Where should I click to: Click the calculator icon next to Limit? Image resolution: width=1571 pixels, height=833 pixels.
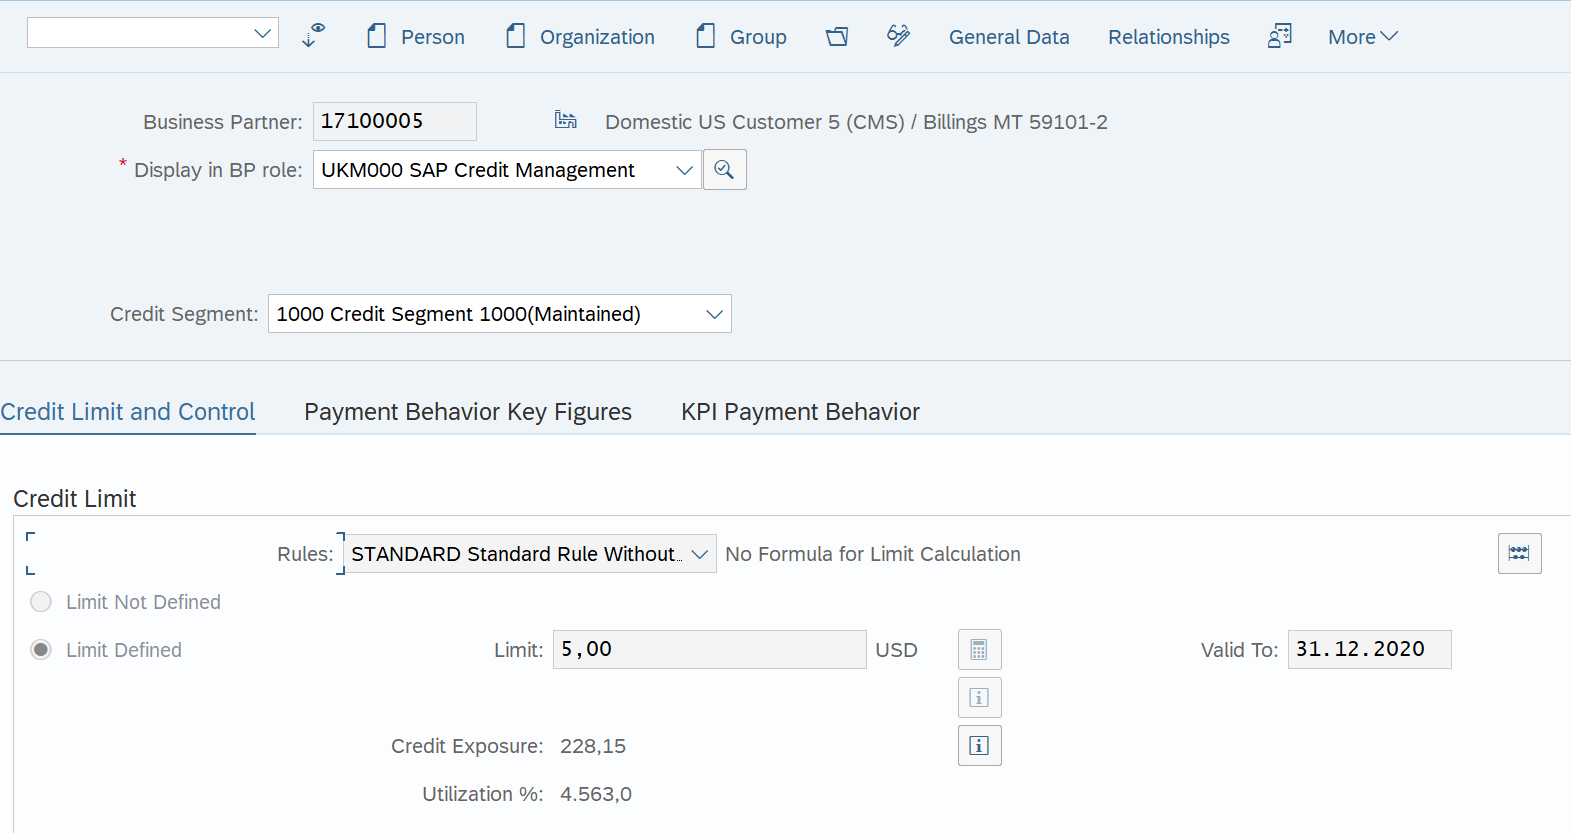979,650
